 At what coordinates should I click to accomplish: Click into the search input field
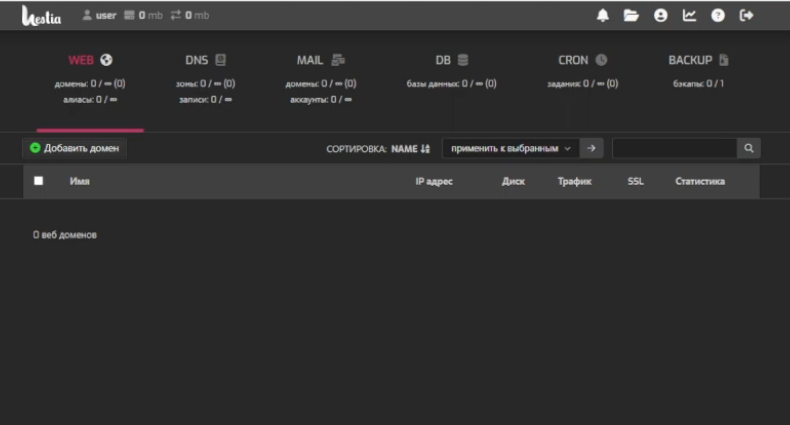click(x=673, y=148)
